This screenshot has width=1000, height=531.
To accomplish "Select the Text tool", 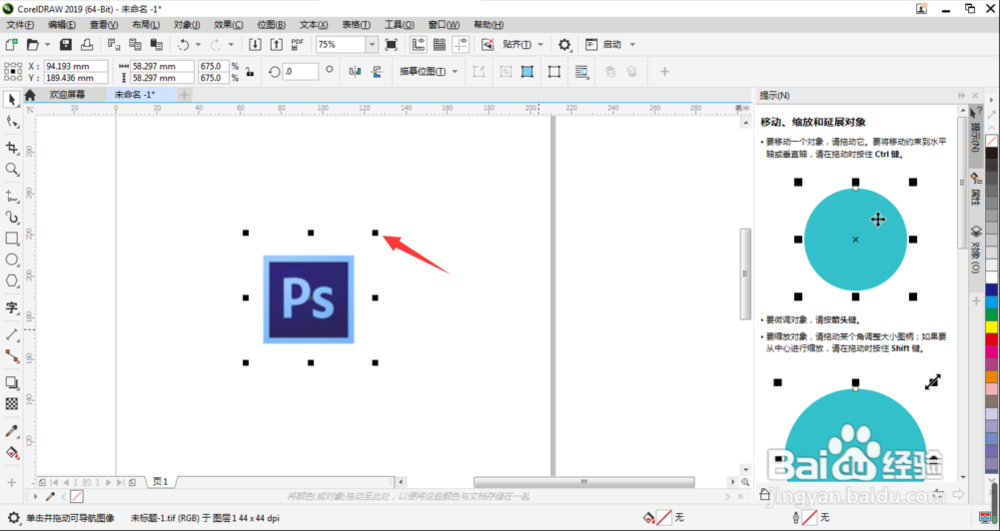I will (x=11, y=307).
